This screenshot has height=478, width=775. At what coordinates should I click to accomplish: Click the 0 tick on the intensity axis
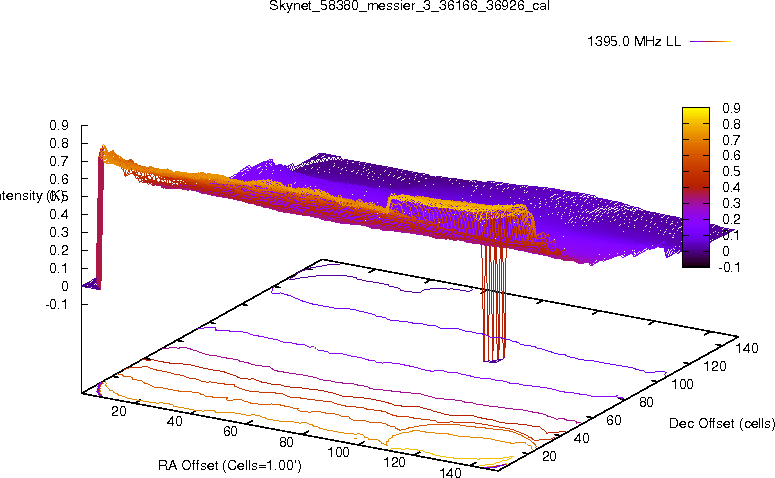click(65, 286)
